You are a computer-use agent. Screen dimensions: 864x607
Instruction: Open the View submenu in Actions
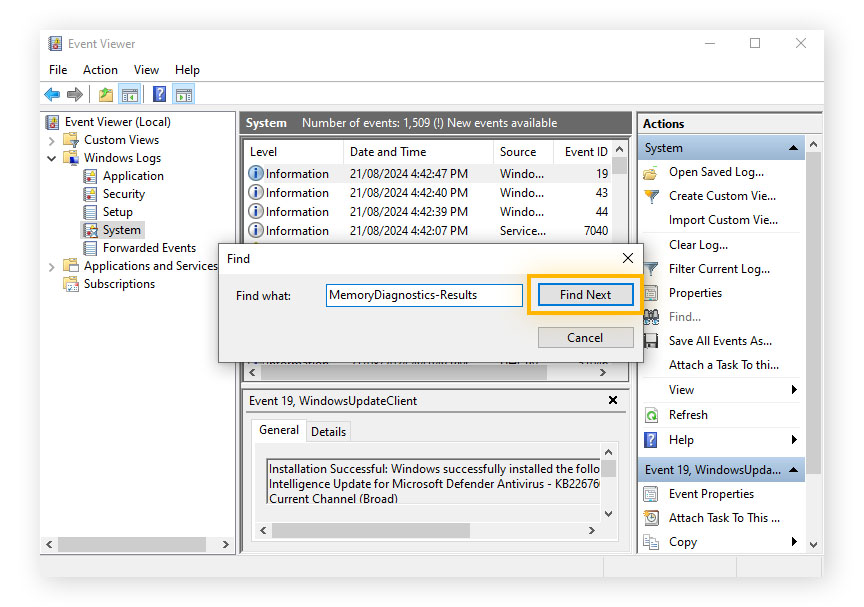(x=680, y=390)
